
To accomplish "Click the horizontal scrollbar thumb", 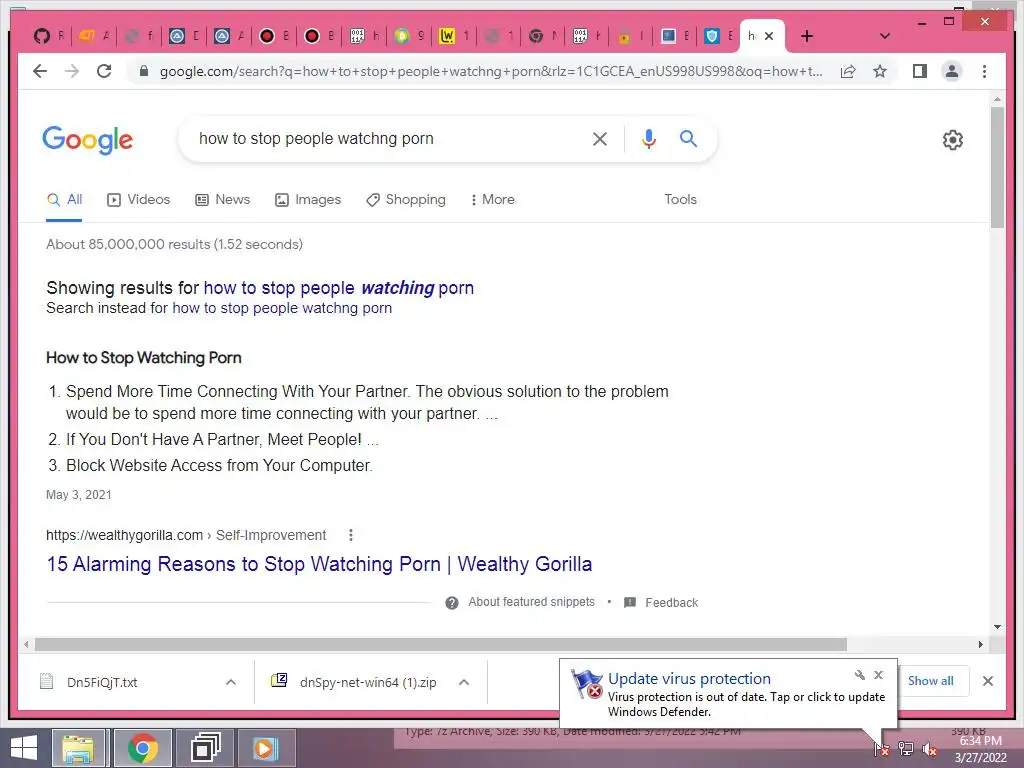I will pyautogui.click(x=441, y=645).
